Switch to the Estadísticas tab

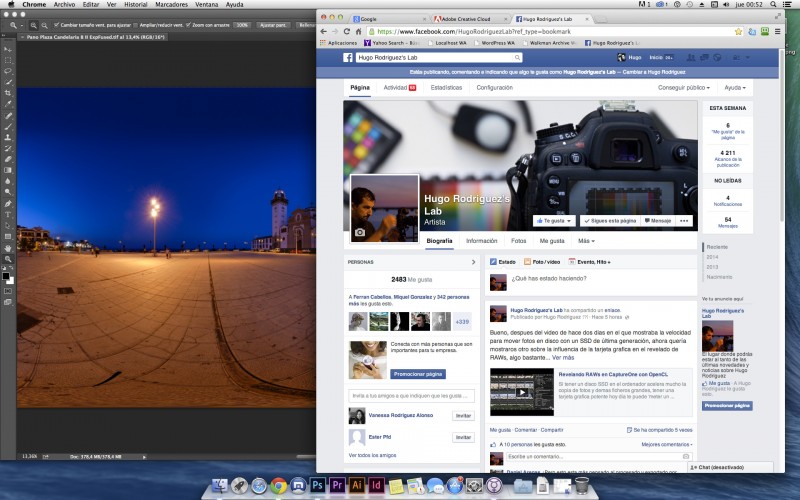tap(445, 88)
